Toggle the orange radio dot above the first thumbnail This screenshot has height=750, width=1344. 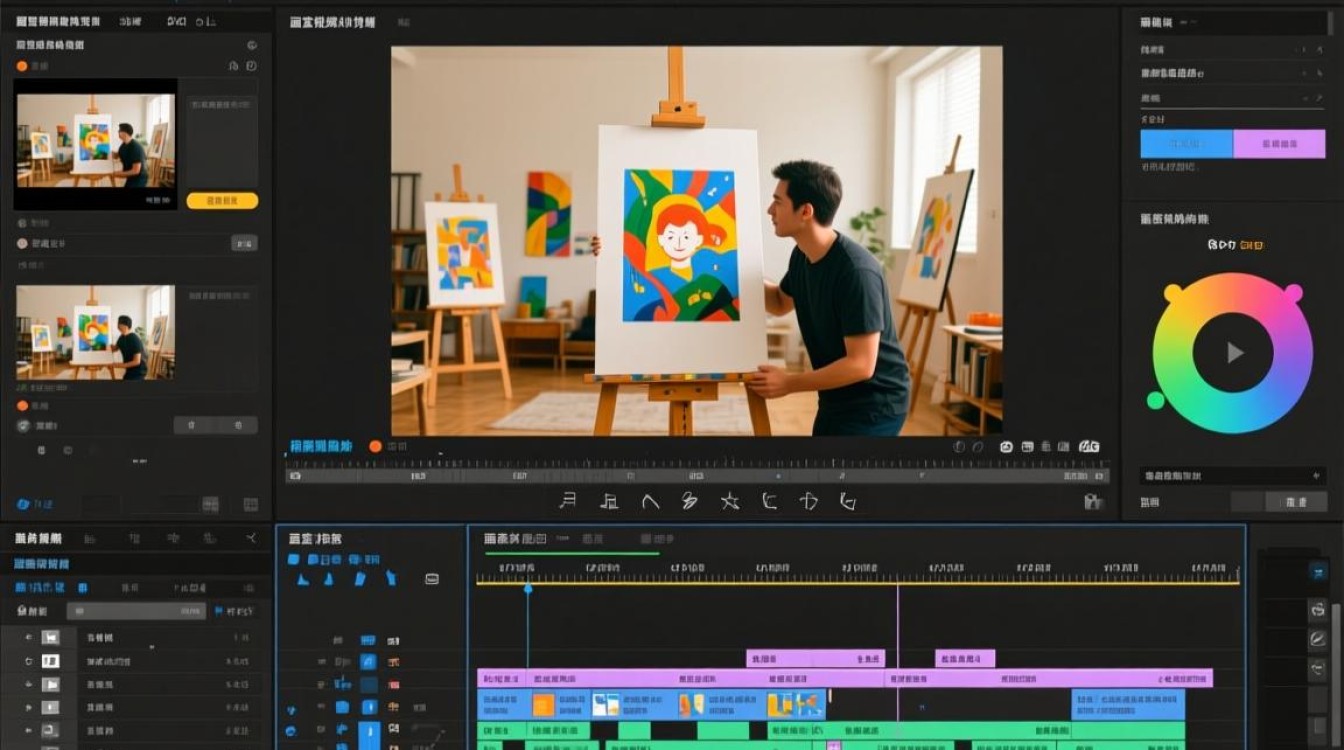click(22, 66)
